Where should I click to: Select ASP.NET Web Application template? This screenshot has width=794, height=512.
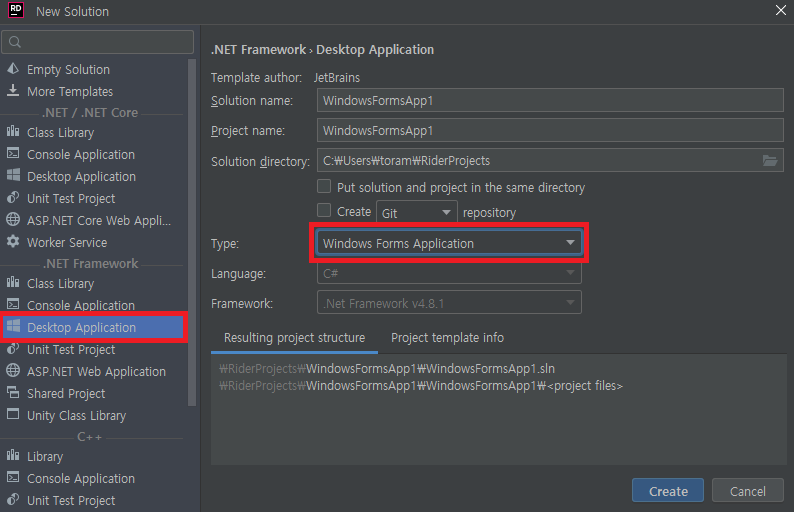94,371
